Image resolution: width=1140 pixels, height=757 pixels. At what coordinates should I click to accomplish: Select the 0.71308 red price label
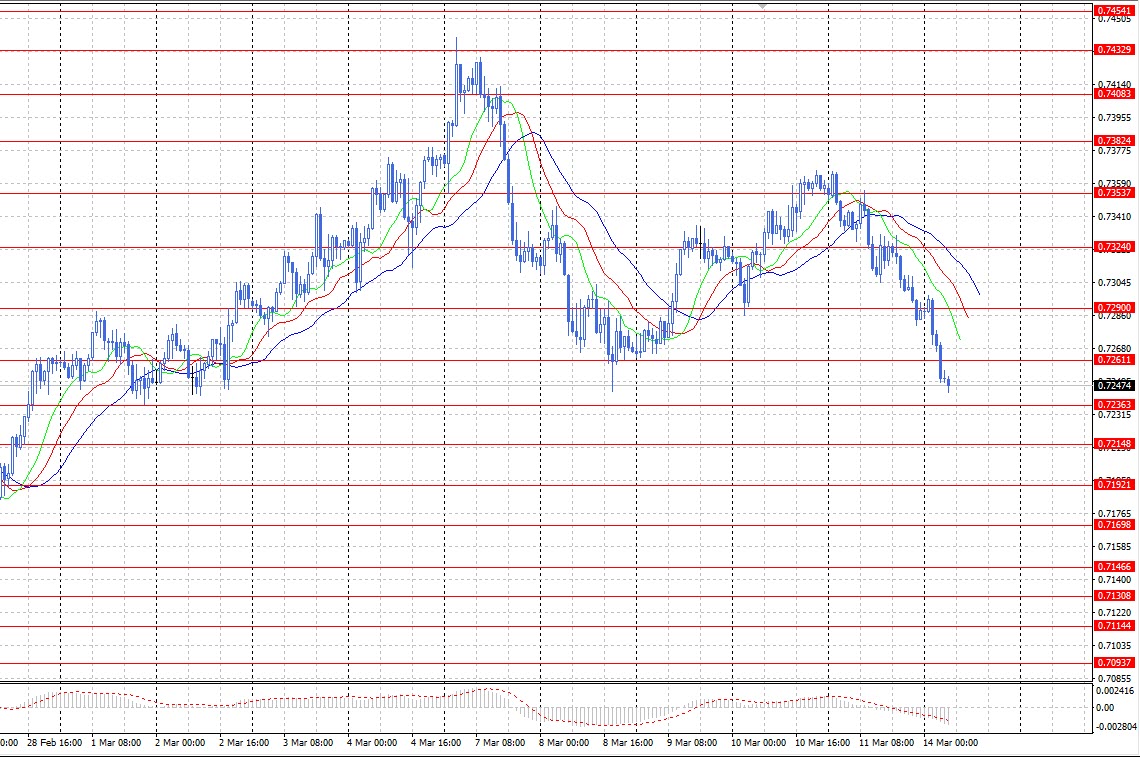(x=1114, y=596)
